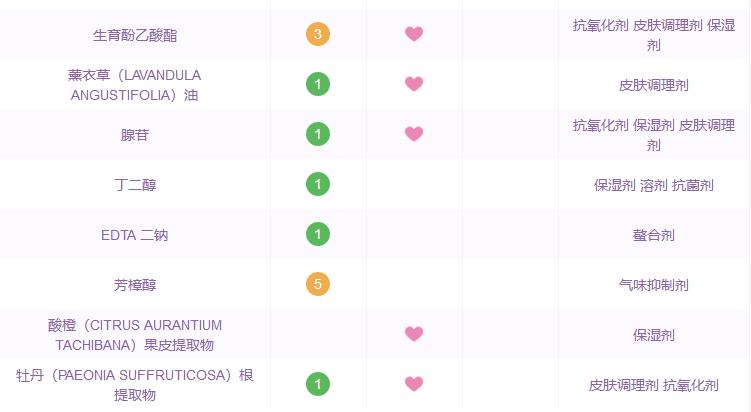
Task: Click orange safety score 5 for 芳樟醇
Action: 318,284
